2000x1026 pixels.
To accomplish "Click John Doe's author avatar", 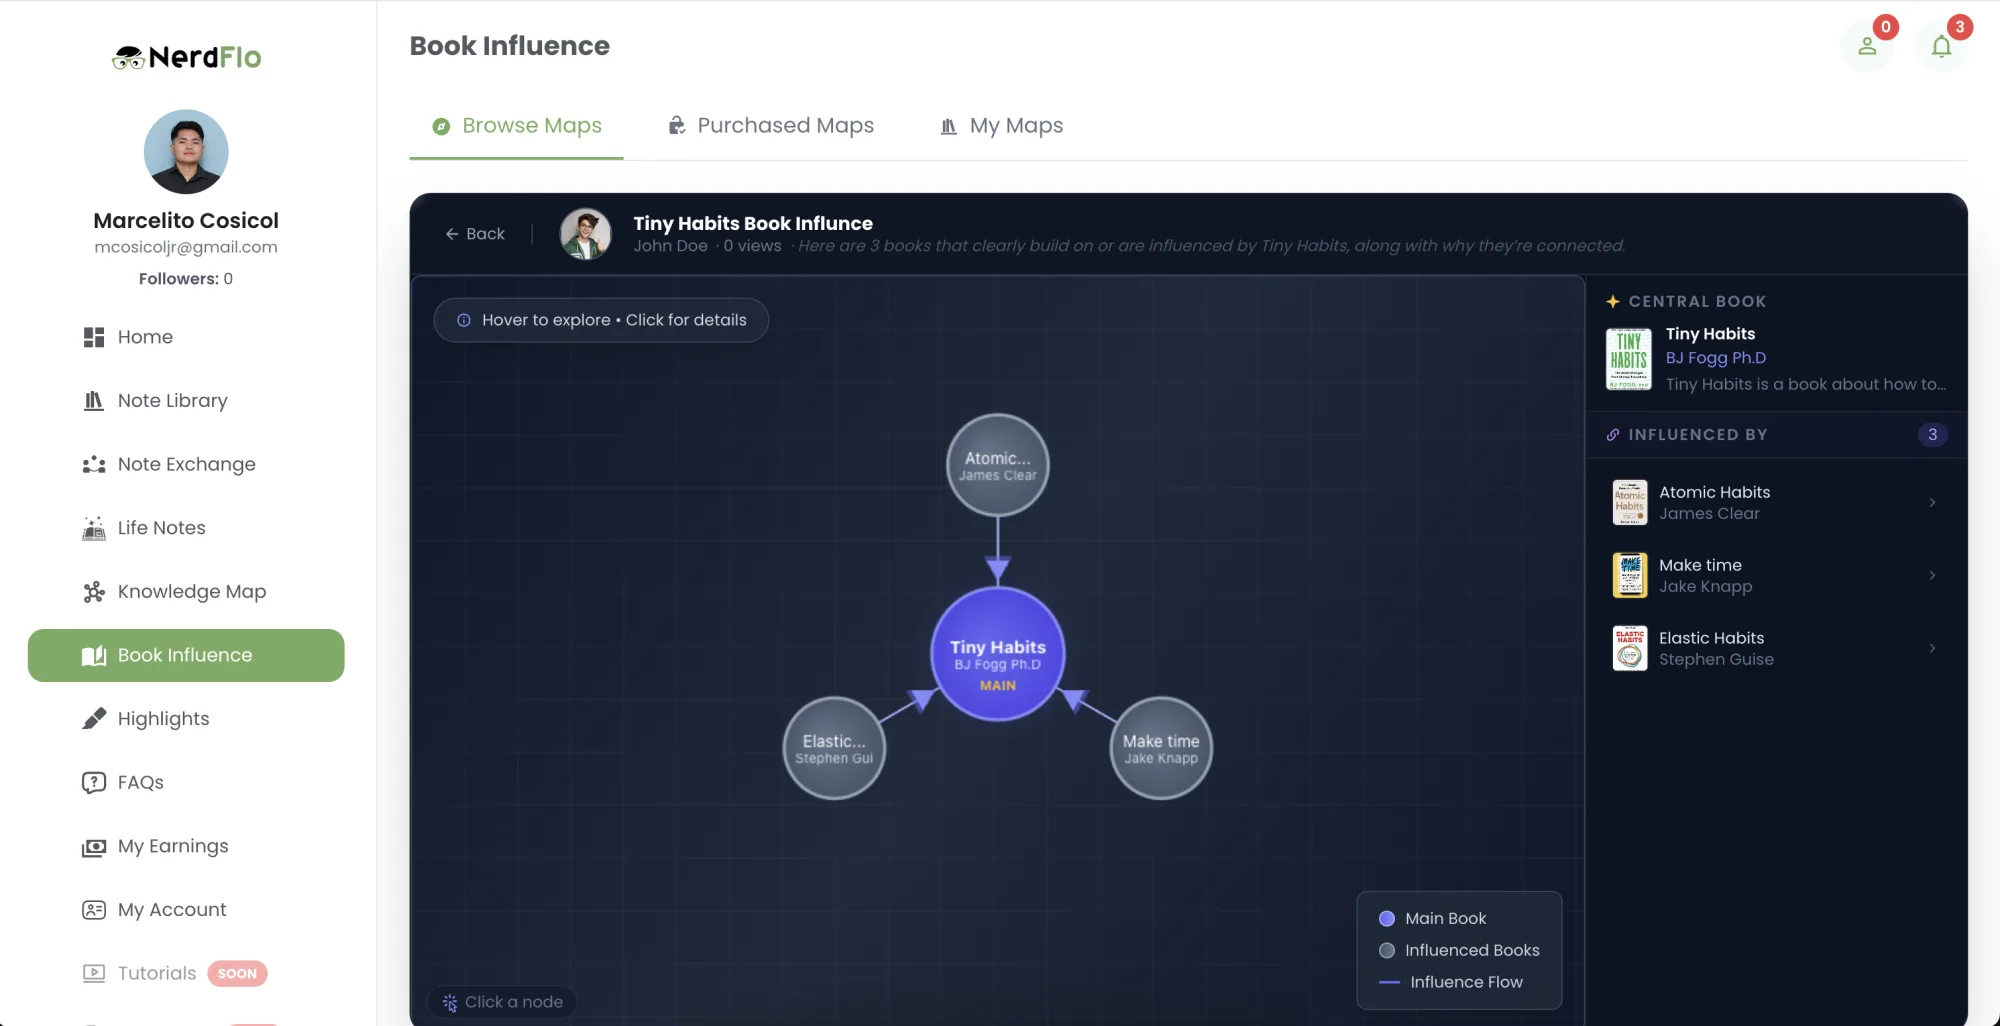I will pyautogui.click(x=586, y=234).
